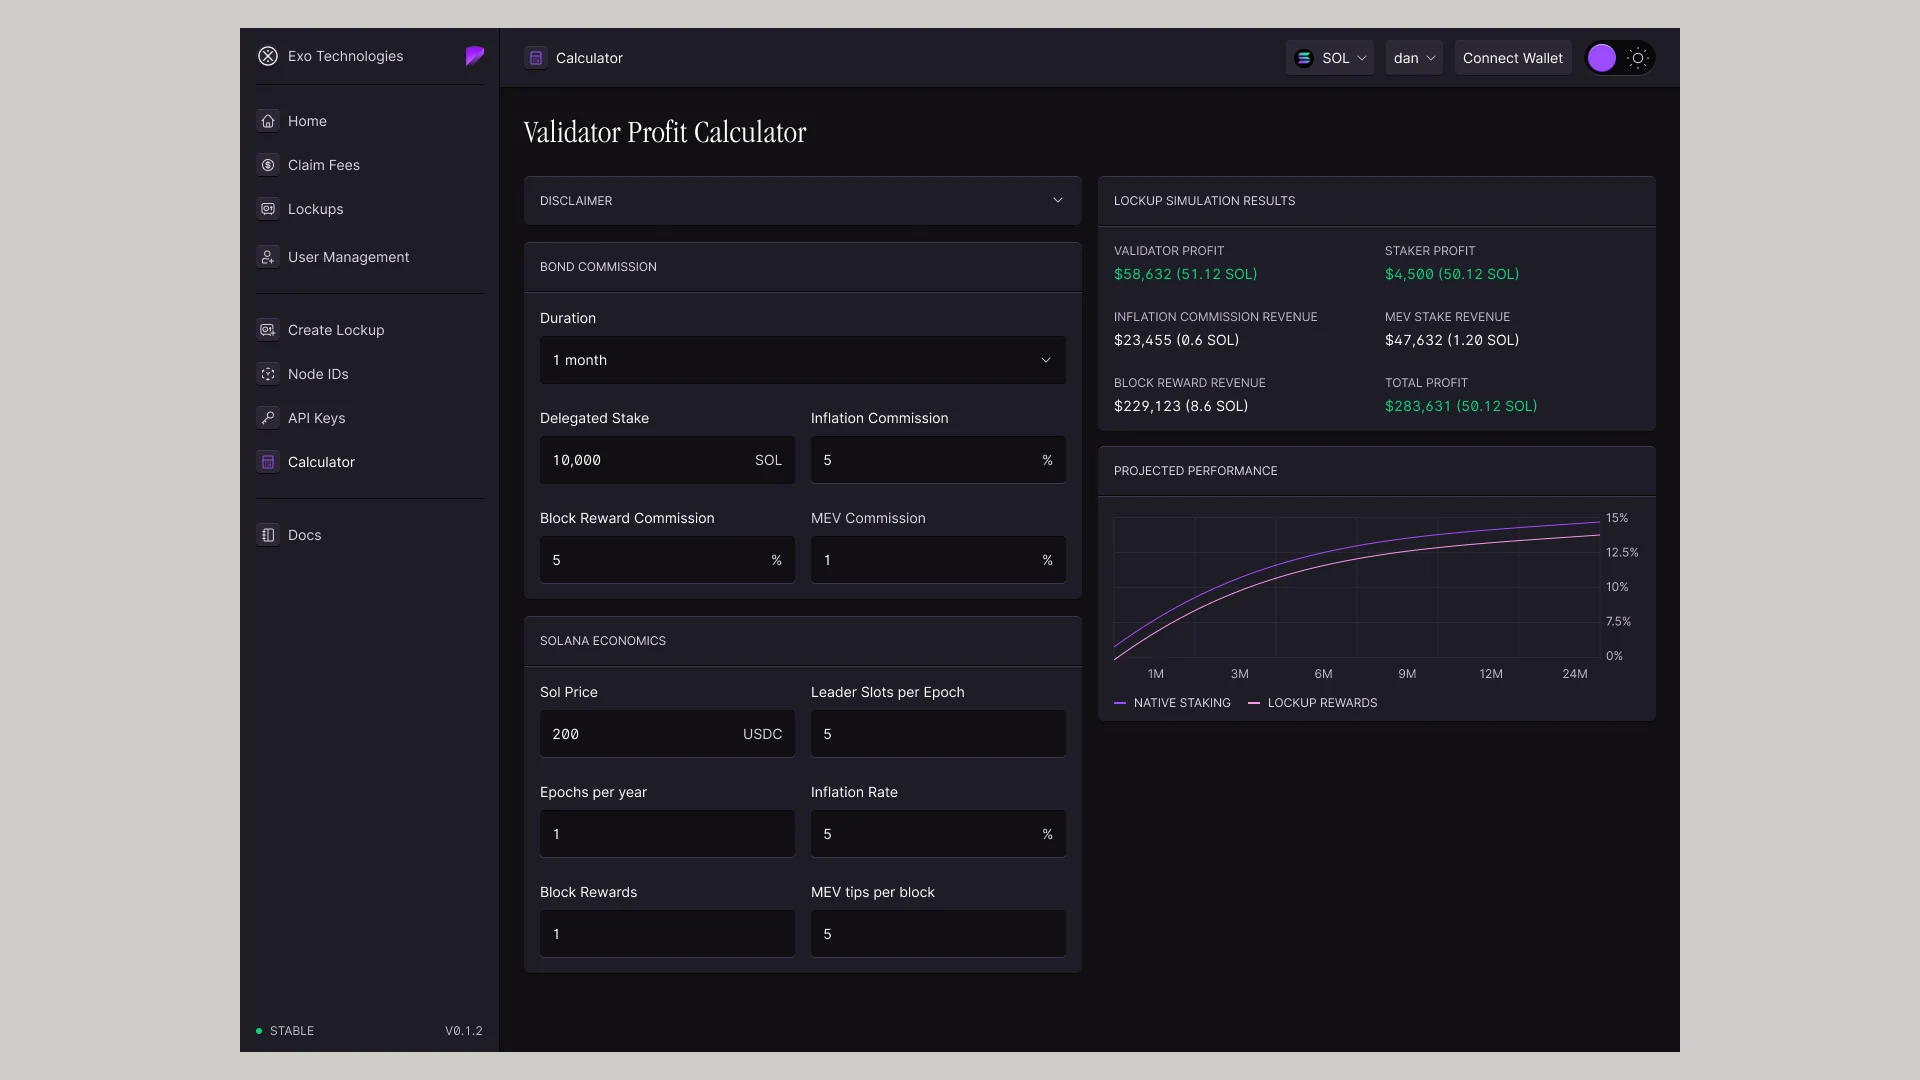Screen dimensions: 1920x1080
Task: Click the MEV Commission input field
Action: [938, 560]
